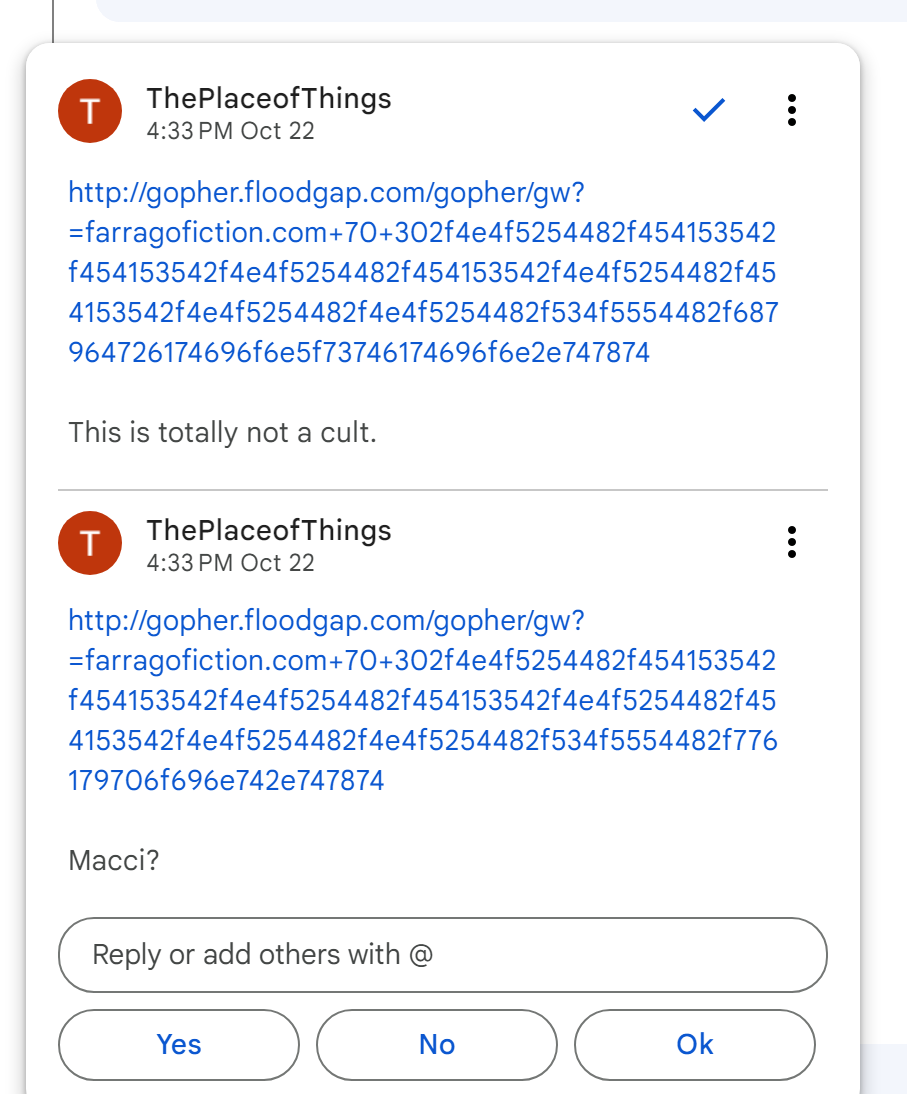Click the ThePlaceofThings name on the first comment
The image size is (907, 1094).
(268, 99)
